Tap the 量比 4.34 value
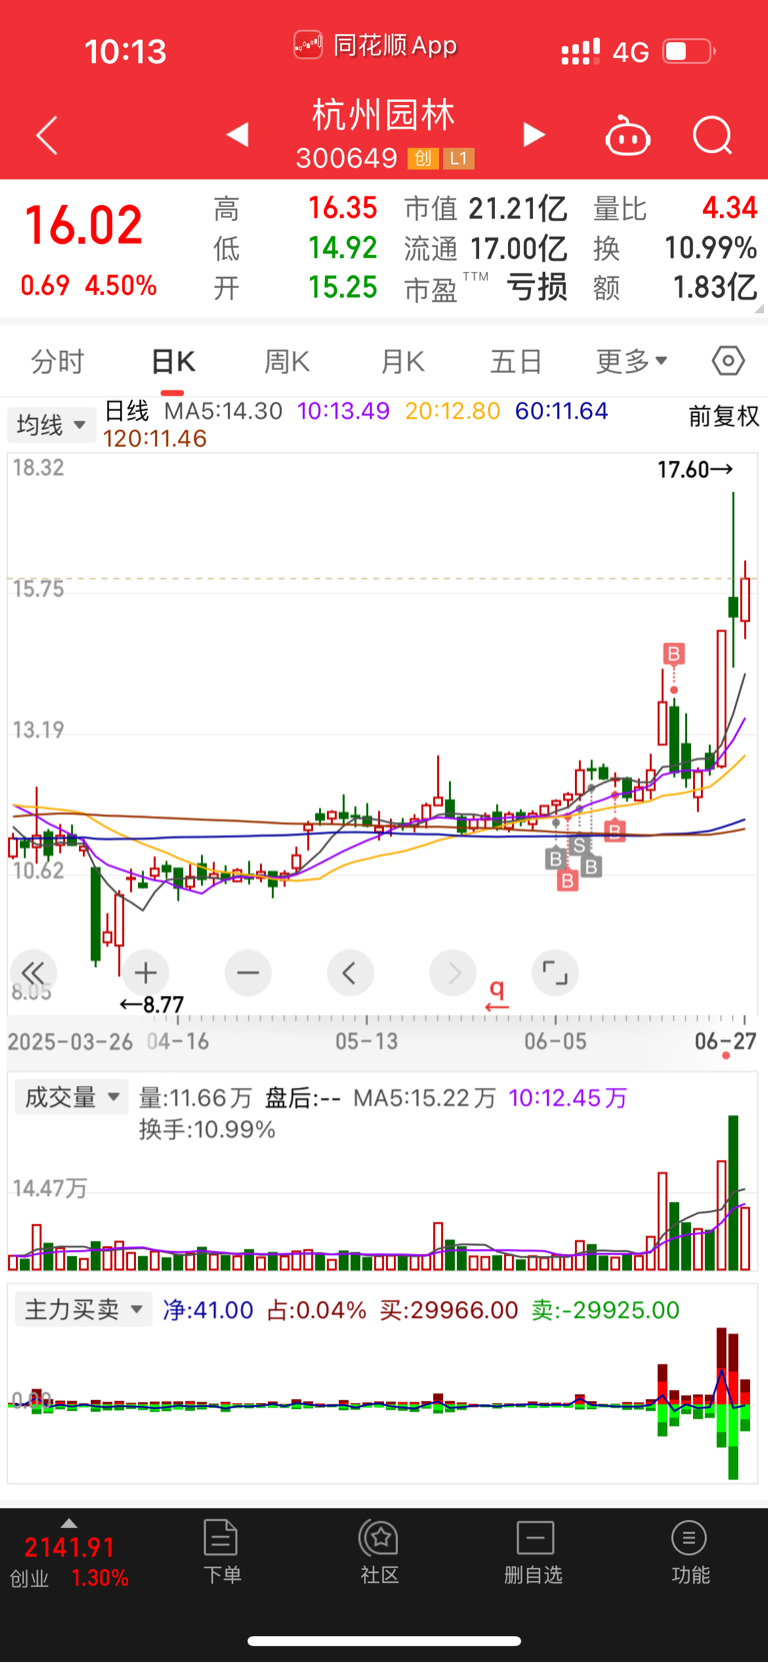The height and width of the screenshot is (1663, 768). click(x=676, y=208)
